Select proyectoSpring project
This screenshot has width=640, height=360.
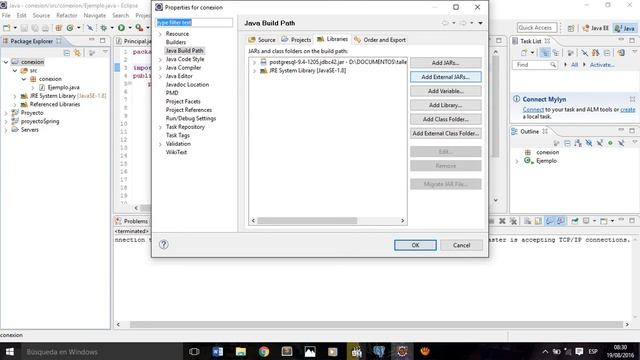[36, 121]
